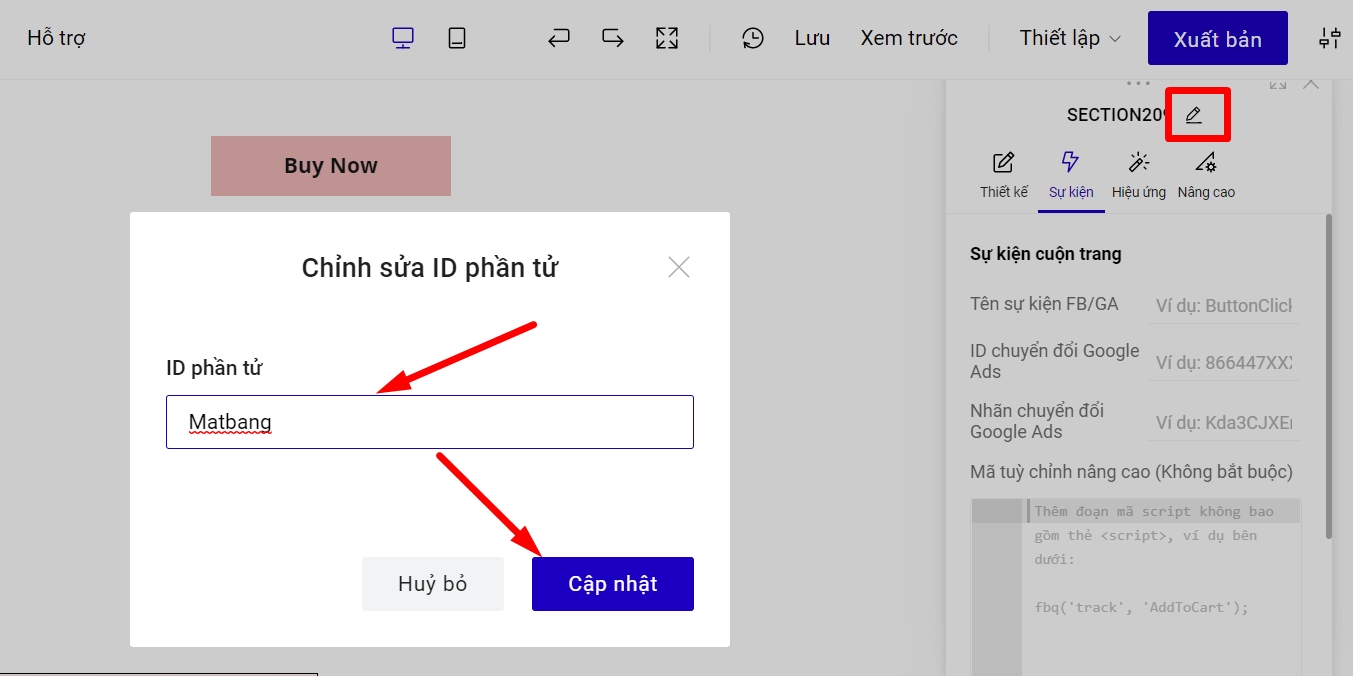Open the settings sliders icon
Screen dimensions: 1353x676
coord(1329,39)
